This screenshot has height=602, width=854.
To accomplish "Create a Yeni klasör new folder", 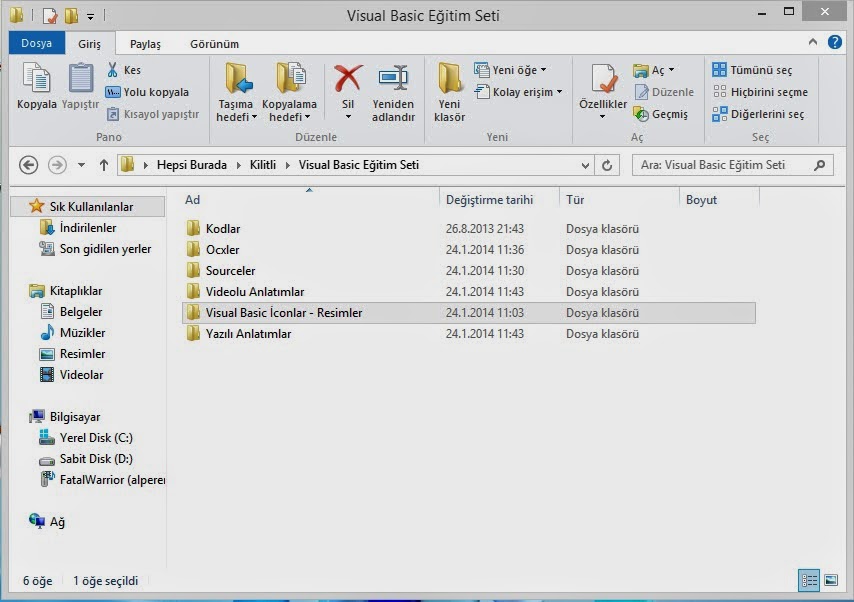I will (x=449, y=93).
